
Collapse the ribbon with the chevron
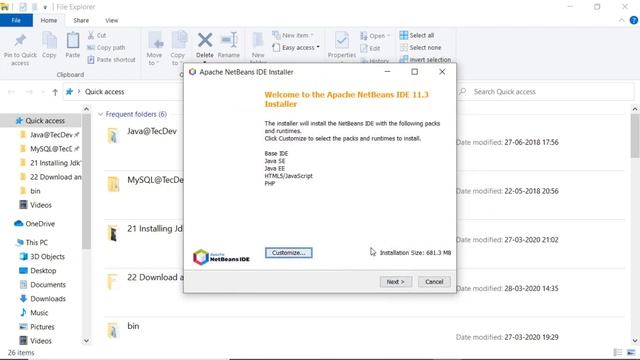[622, 20]
